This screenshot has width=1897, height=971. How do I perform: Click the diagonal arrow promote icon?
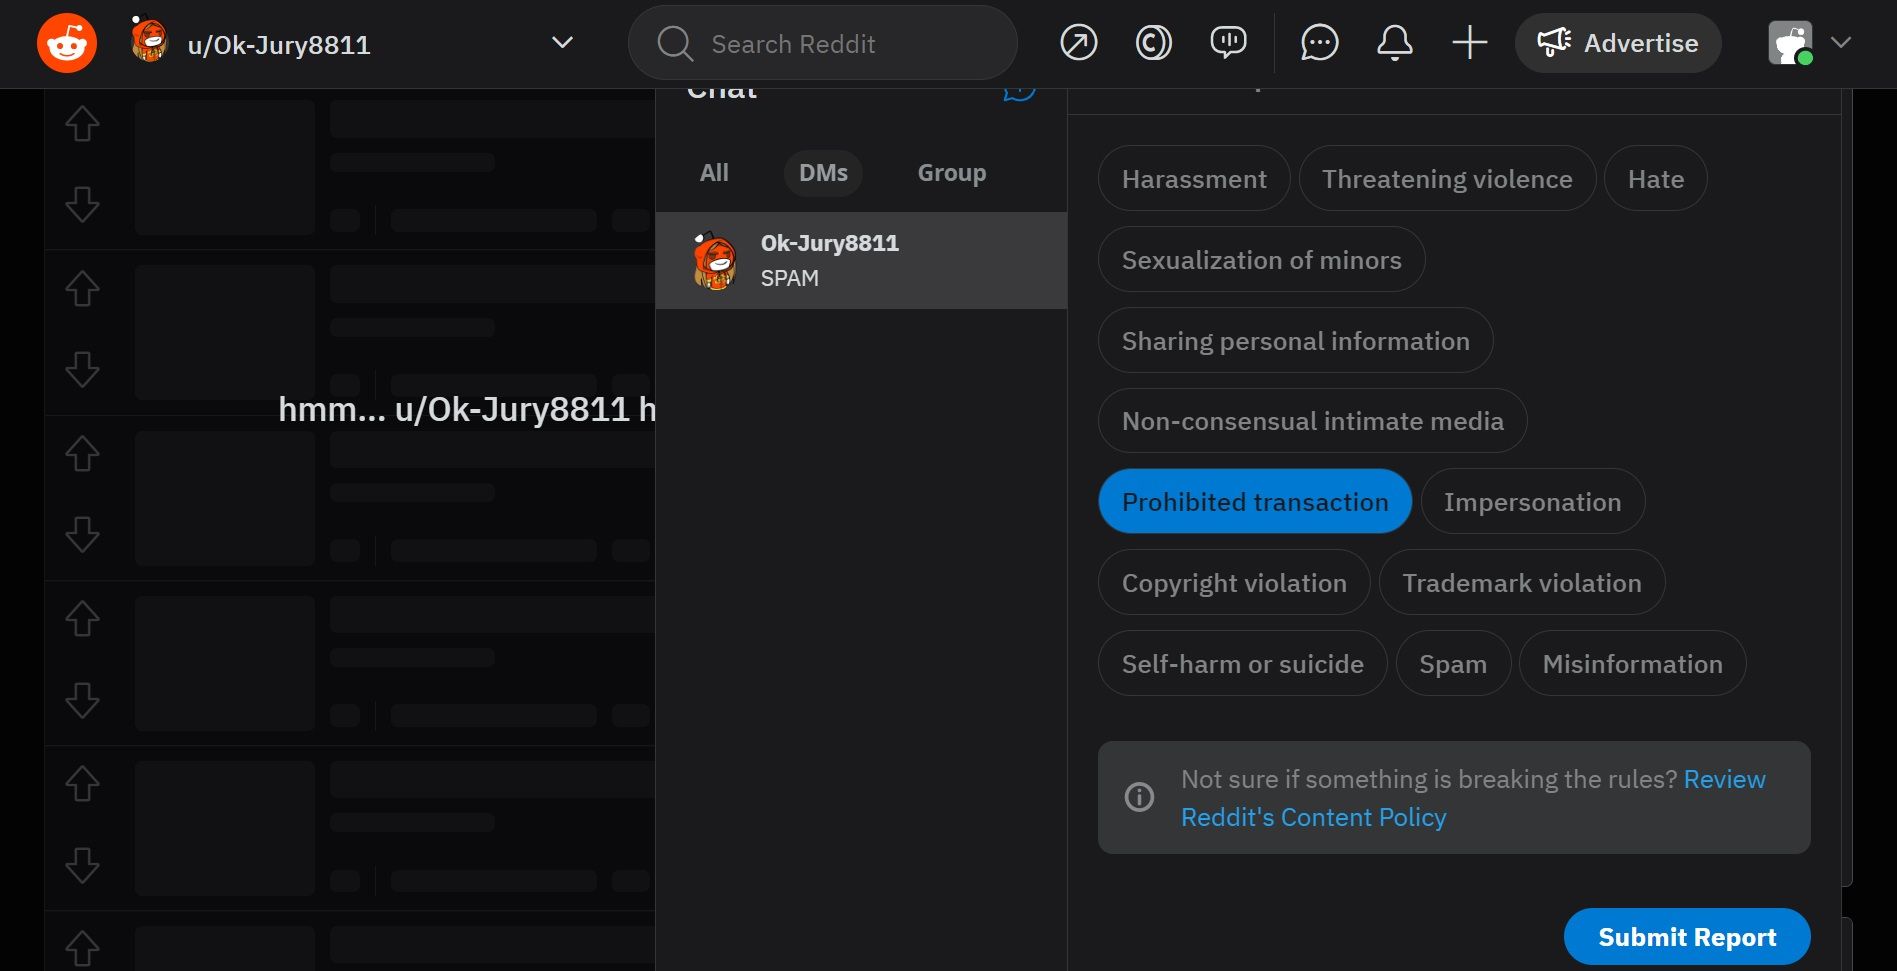click(1078, 42)
